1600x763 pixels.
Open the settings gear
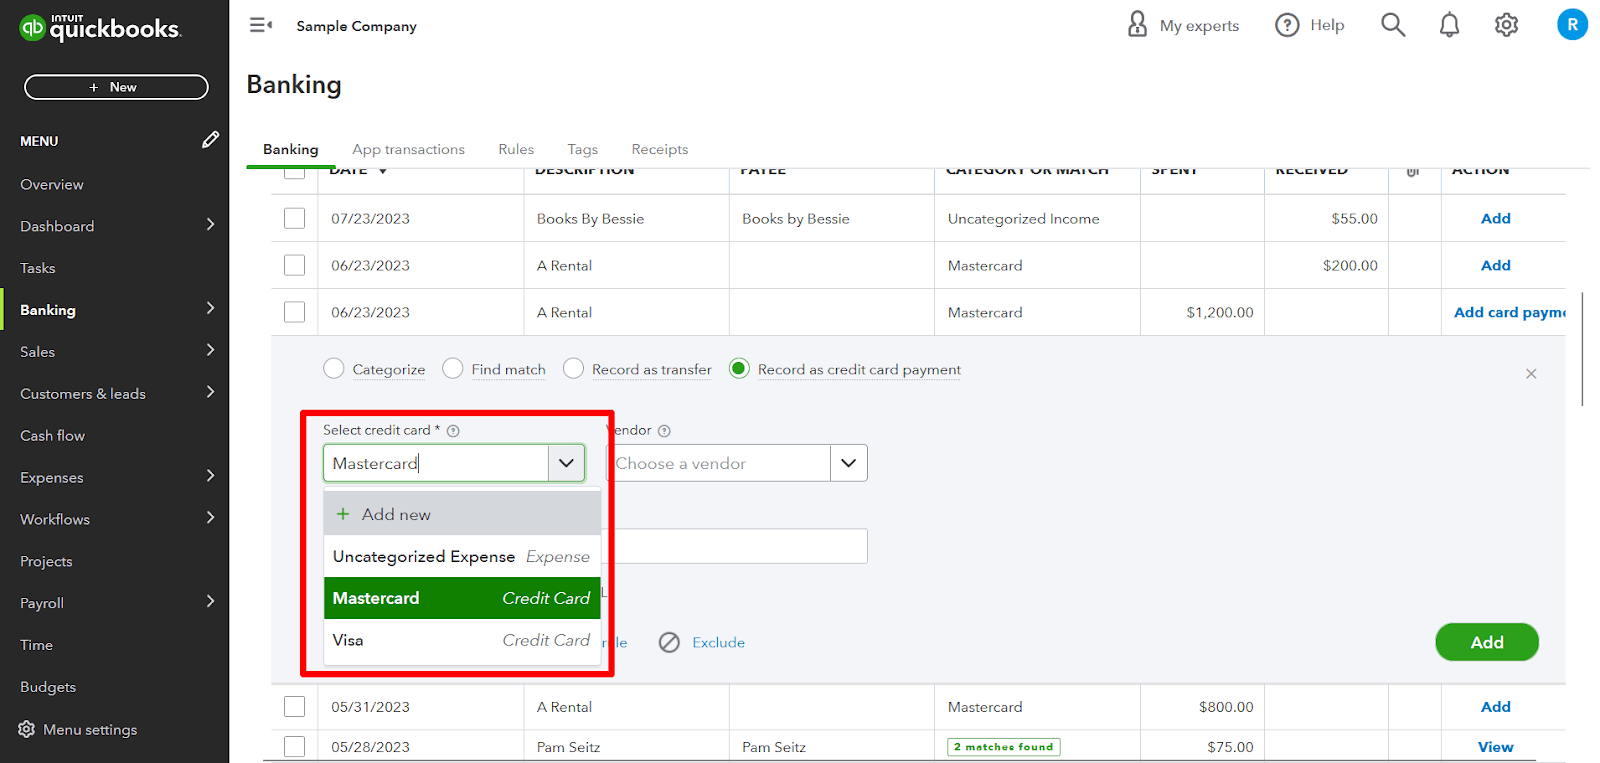click(x=1506, y=25)
